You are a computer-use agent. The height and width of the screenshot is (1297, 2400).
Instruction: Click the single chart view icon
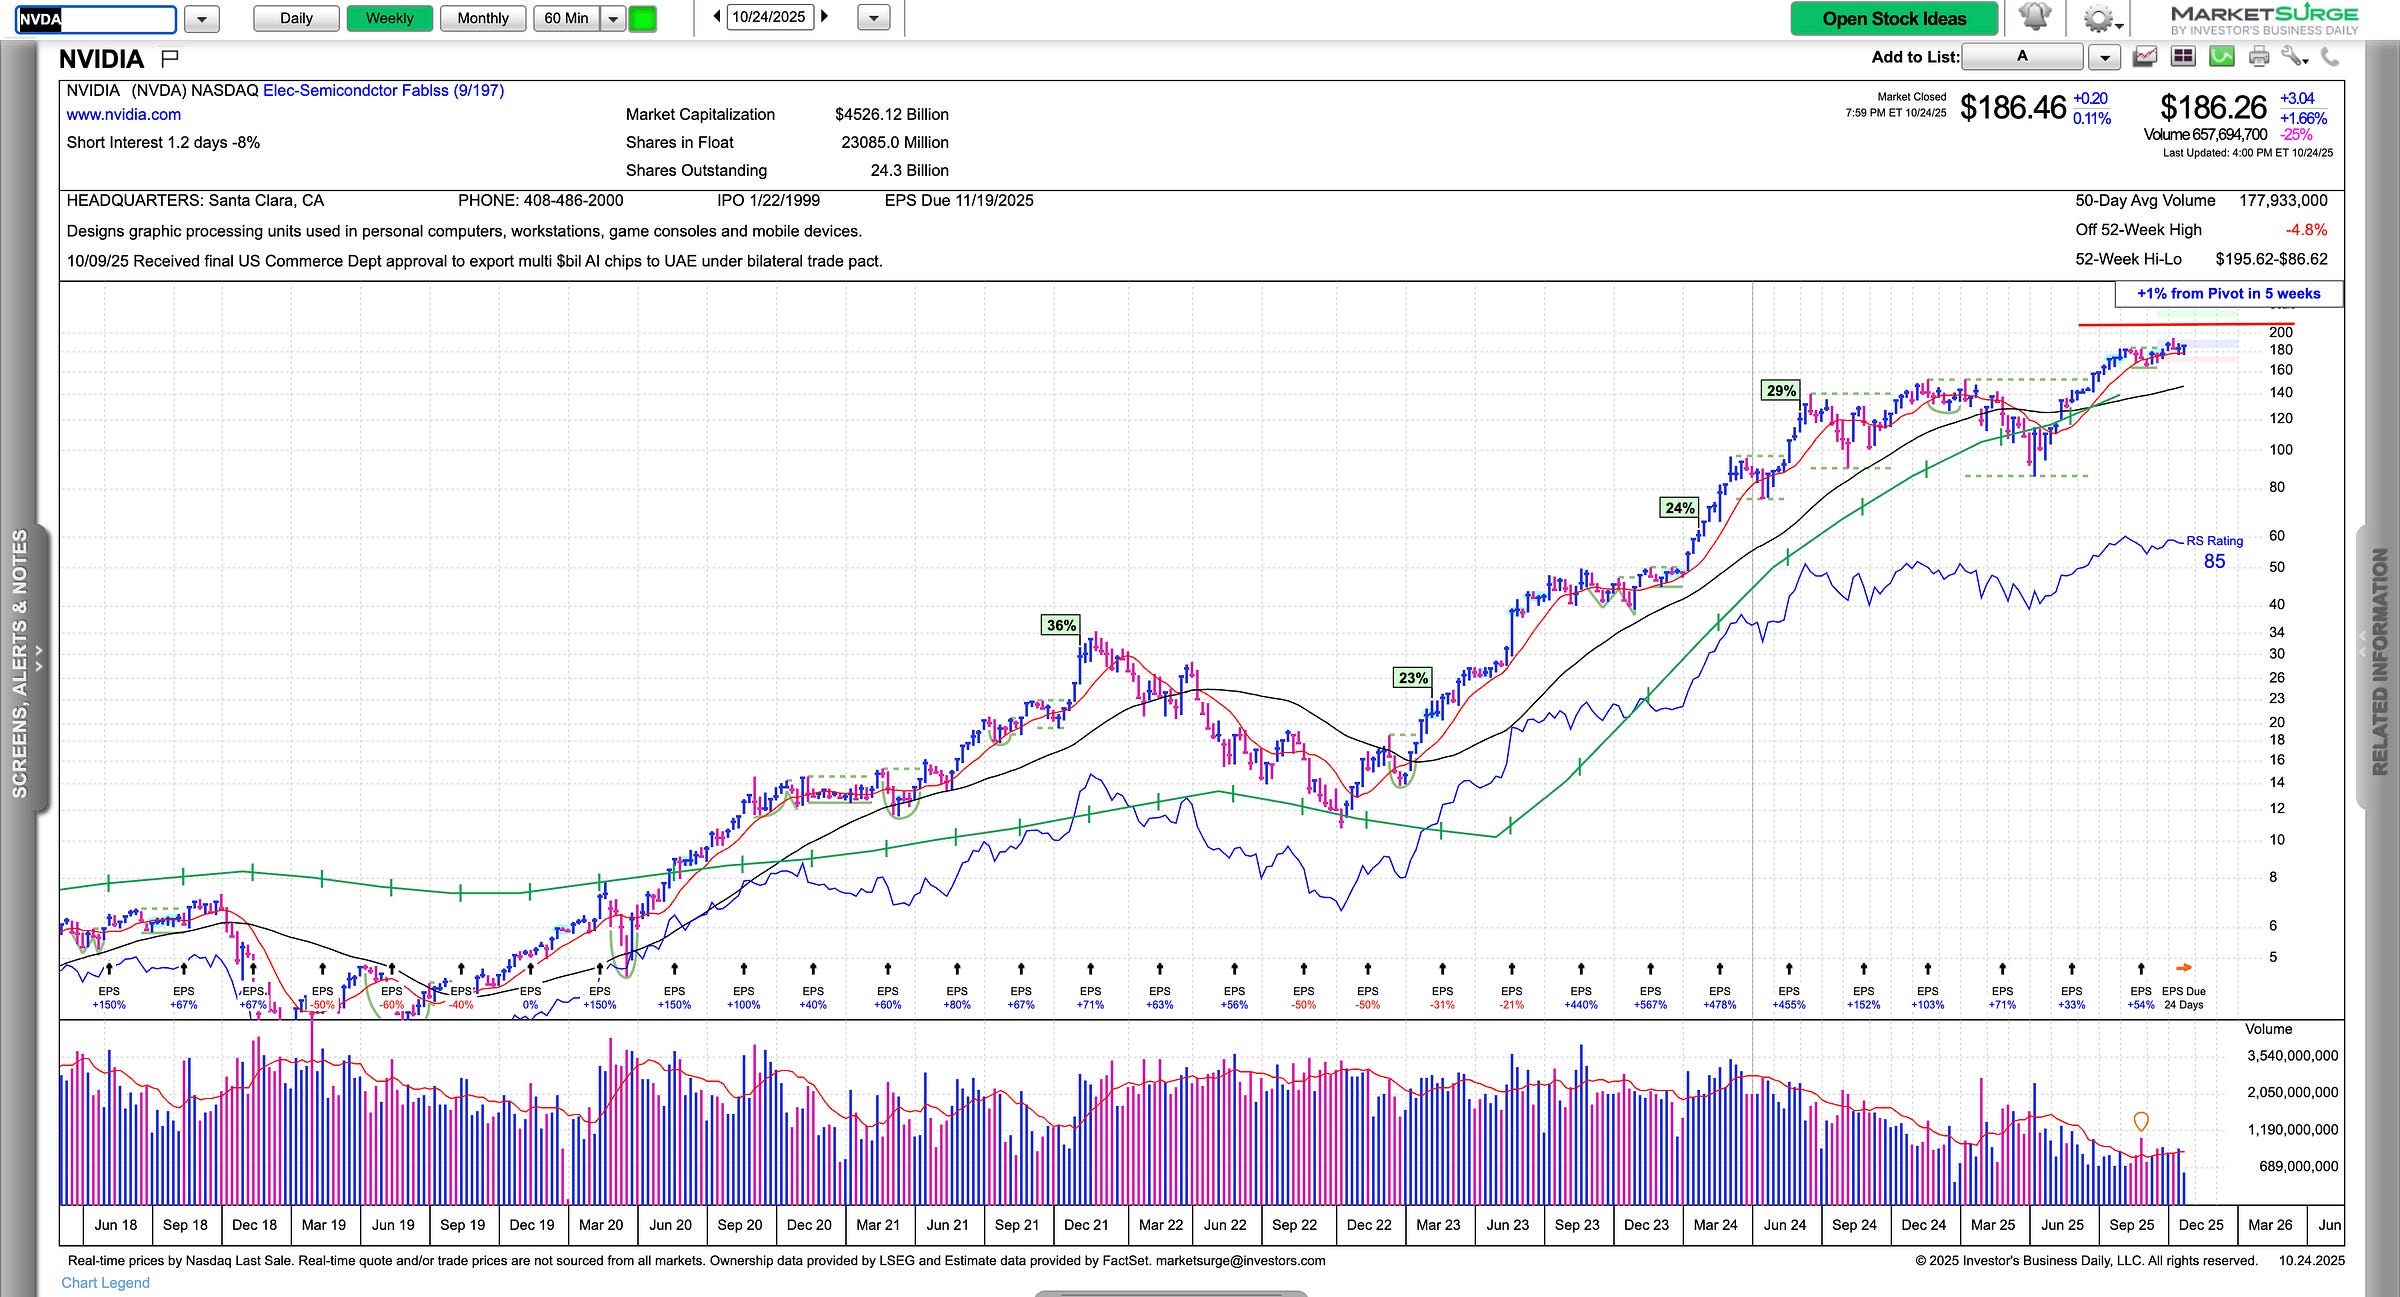coord(2144,57)
